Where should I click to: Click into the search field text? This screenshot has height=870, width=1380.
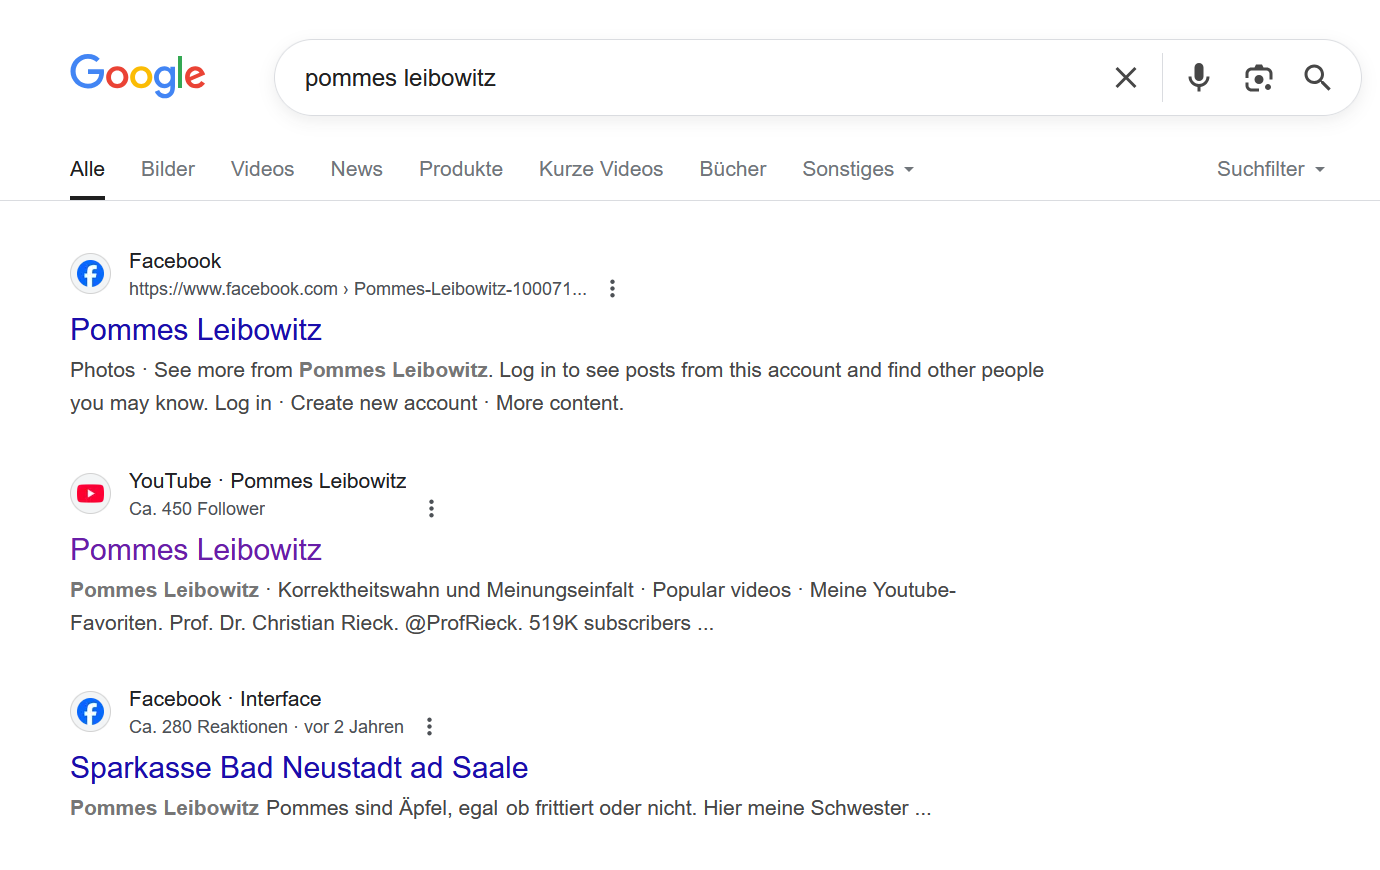(400, 78)
